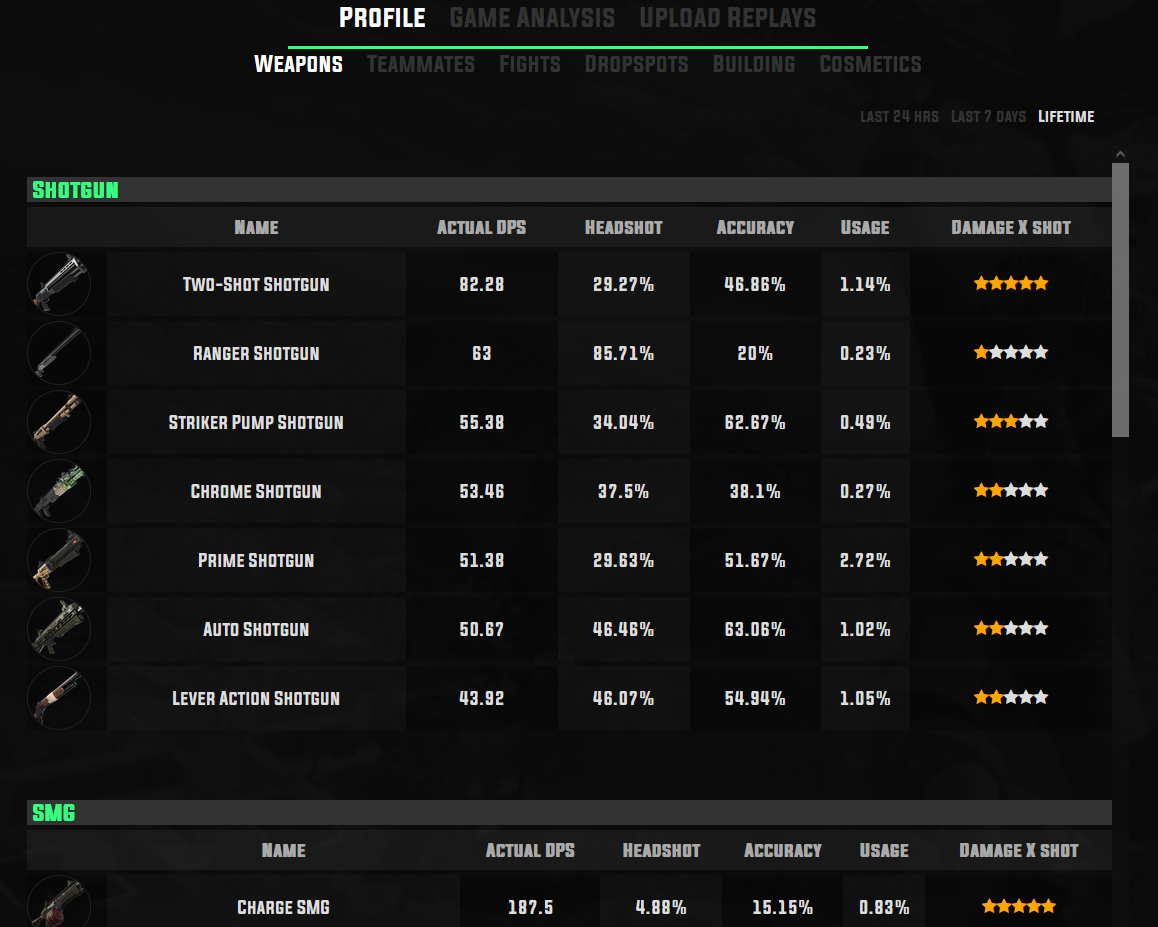Click the Lever Action Shotgun weapon icon
Screen dimensions: 1158x927
59,698
